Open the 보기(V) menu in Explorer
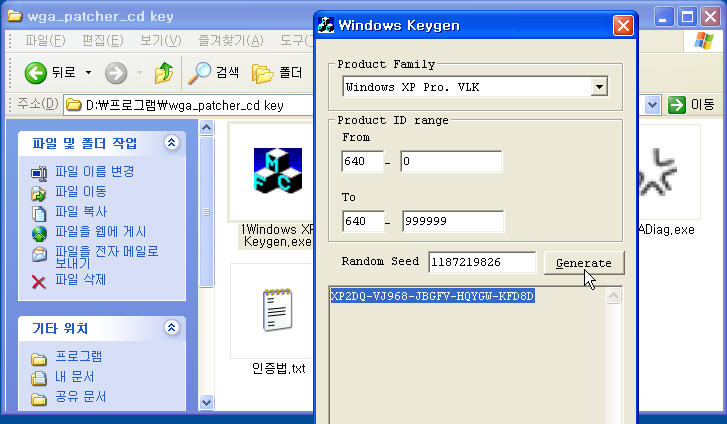Image resolution: width=727 pixels, height=424 pixels. 161,41
